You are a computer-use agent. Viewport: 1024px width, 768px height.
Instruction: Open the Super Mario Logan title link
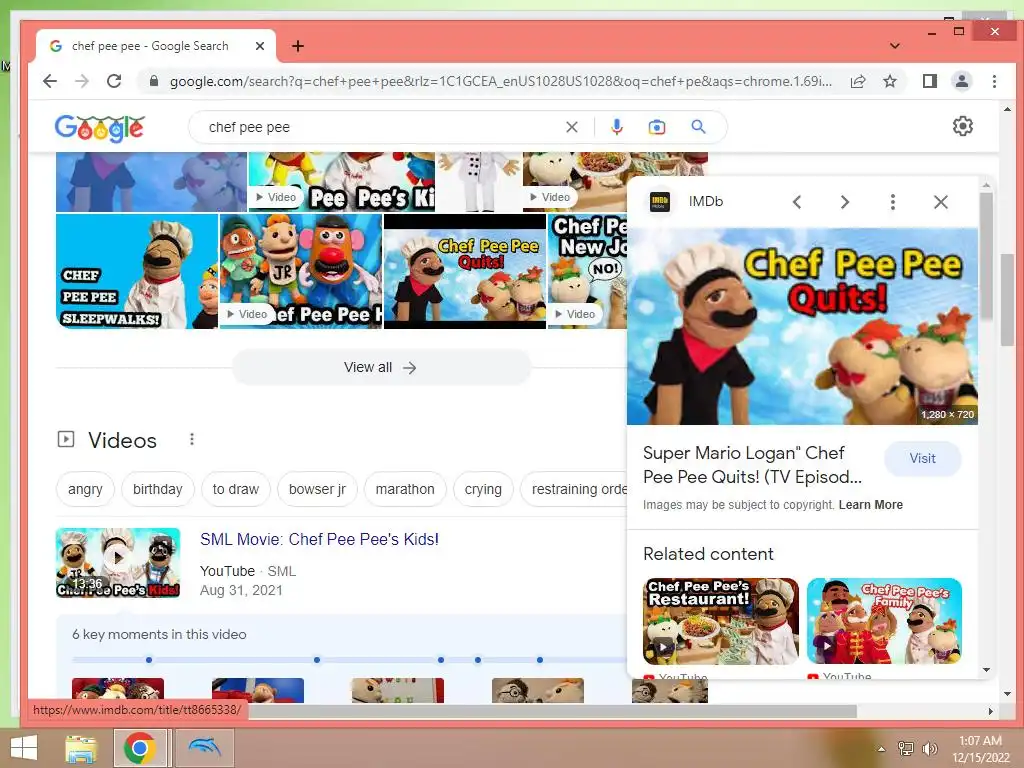point(752,465)
